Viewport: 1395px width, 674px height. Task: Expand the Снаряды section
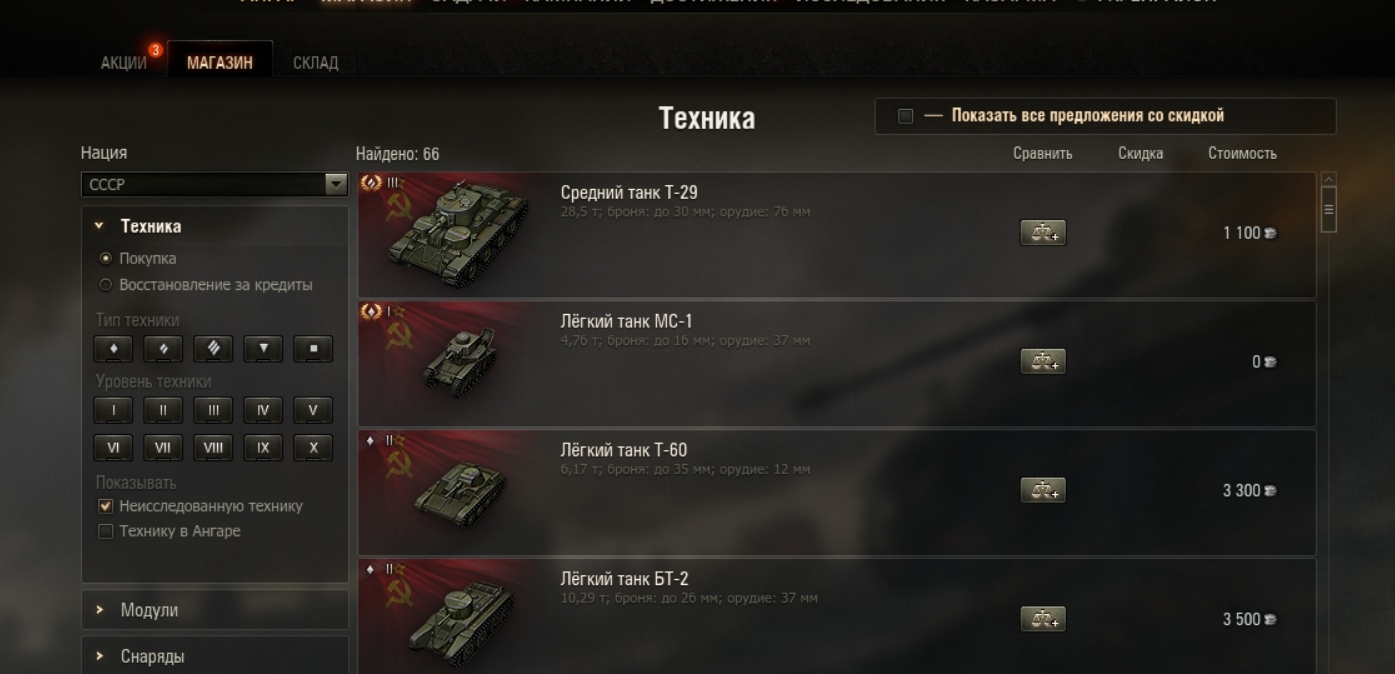pyautogui.click(x=215, y=657)
